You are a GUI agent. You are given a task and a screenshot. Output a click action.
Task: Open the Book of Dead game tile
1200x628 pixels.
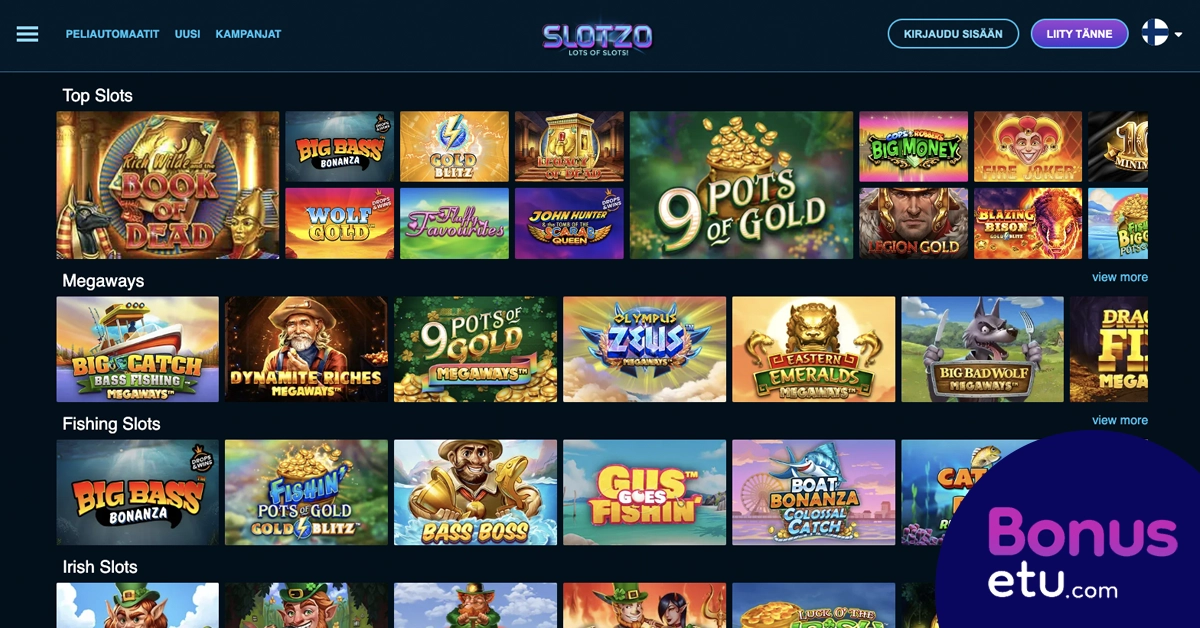(168, 185)
